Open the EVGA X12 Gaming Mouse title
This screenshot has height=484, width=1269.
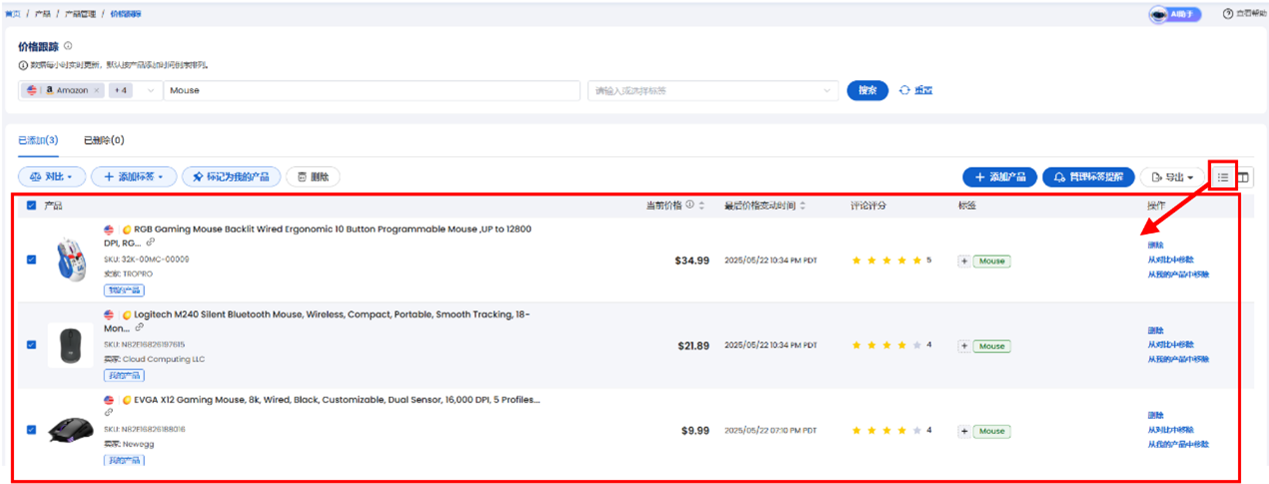[x=337, y=399]
